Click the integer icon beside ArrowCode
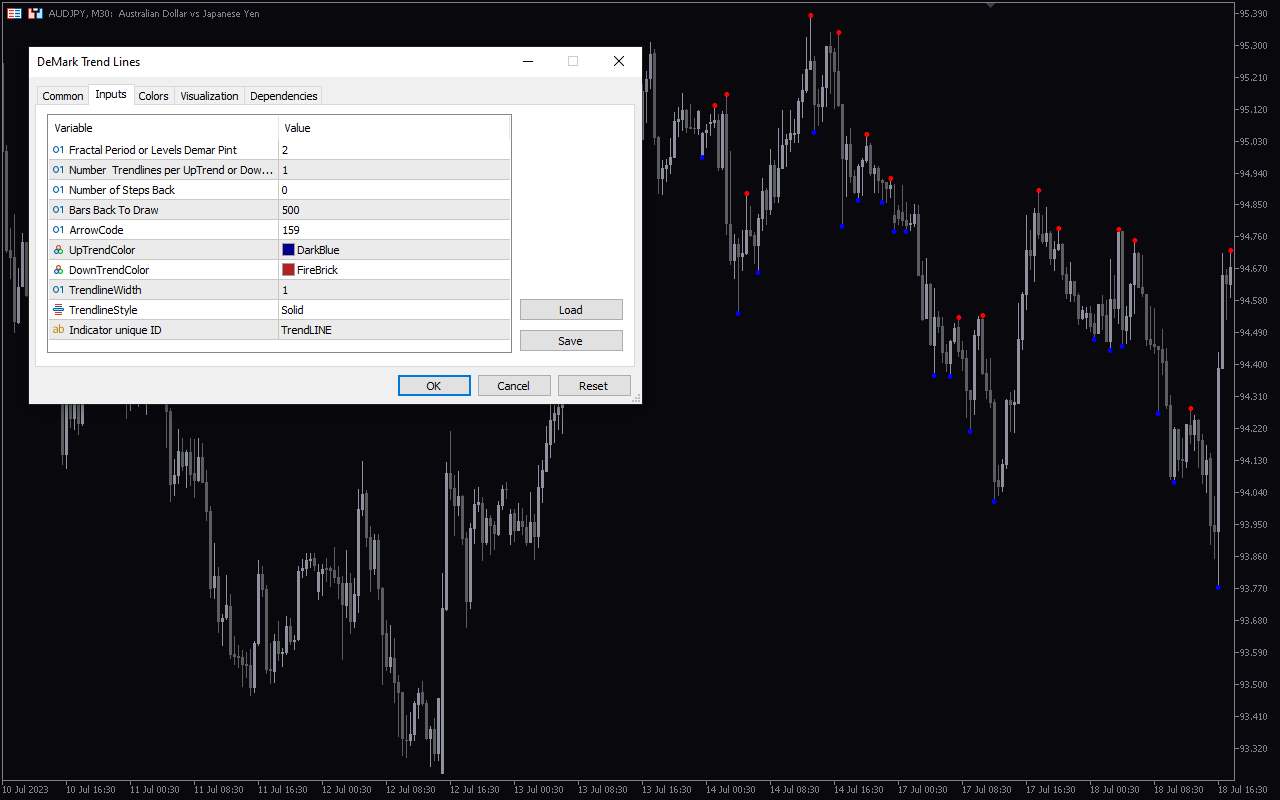Viewport: 1280px width, 800px height. [x=58, y=230]
